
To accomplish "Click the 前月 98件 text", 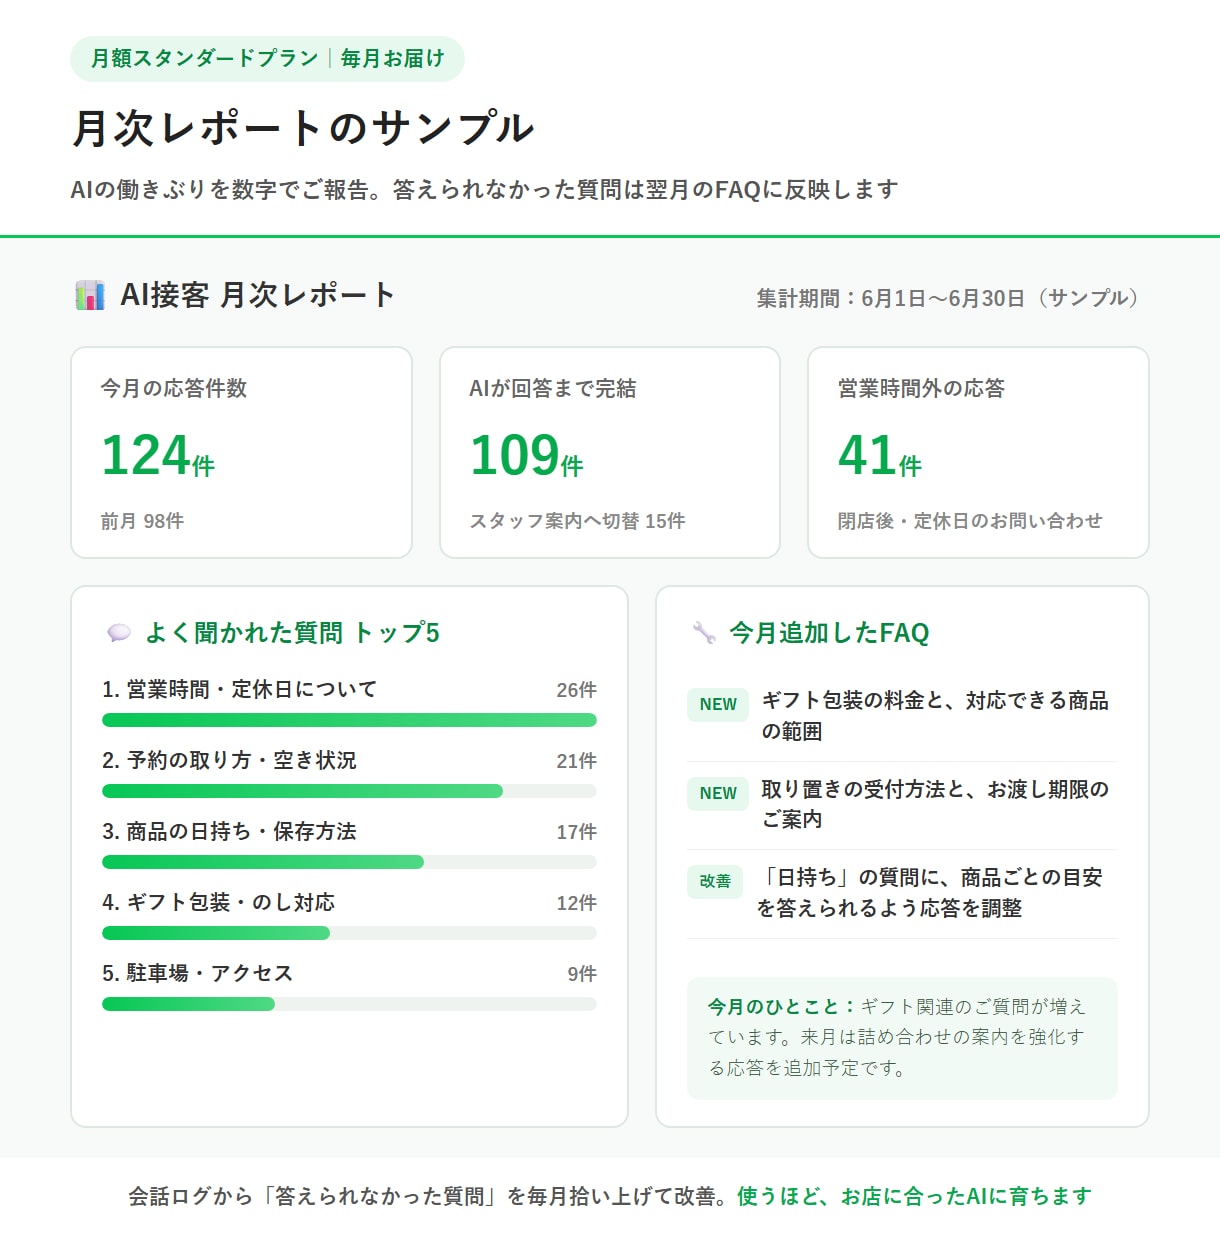I will point(142,521).
